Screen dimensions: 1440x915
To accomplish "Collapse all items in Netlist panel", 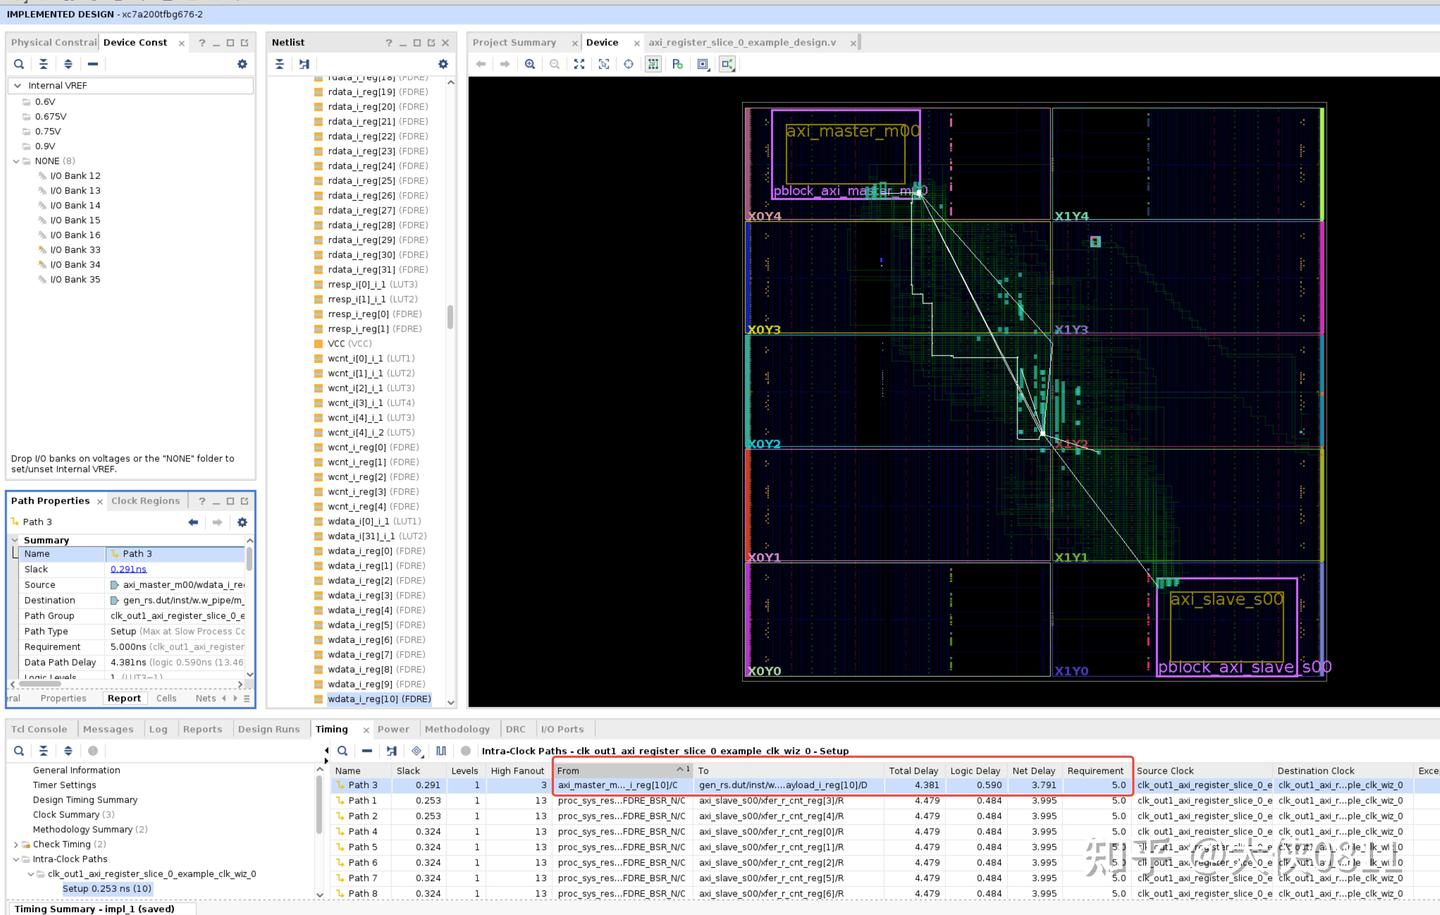I will click(x=280, y=64).
